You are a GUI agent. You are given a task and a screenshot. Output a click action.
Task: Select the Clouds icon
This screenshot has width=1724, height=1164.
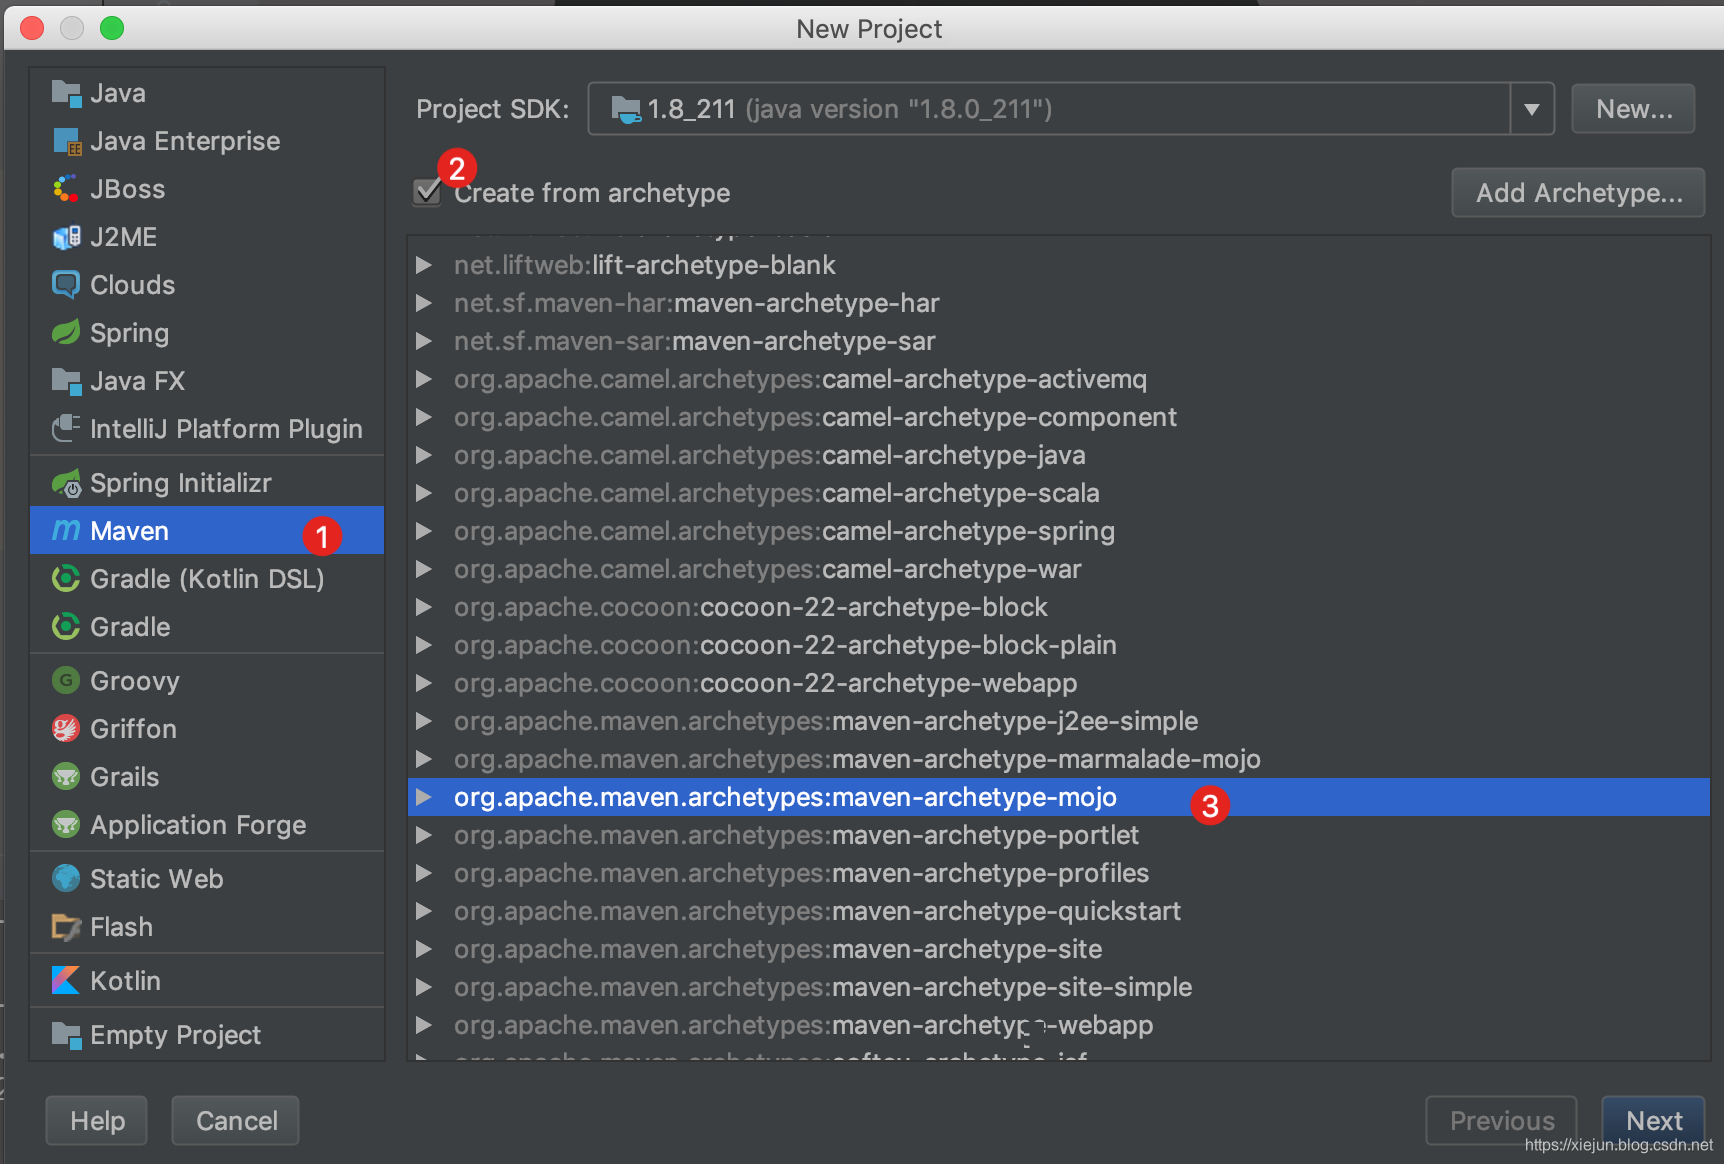coord(66,285)
